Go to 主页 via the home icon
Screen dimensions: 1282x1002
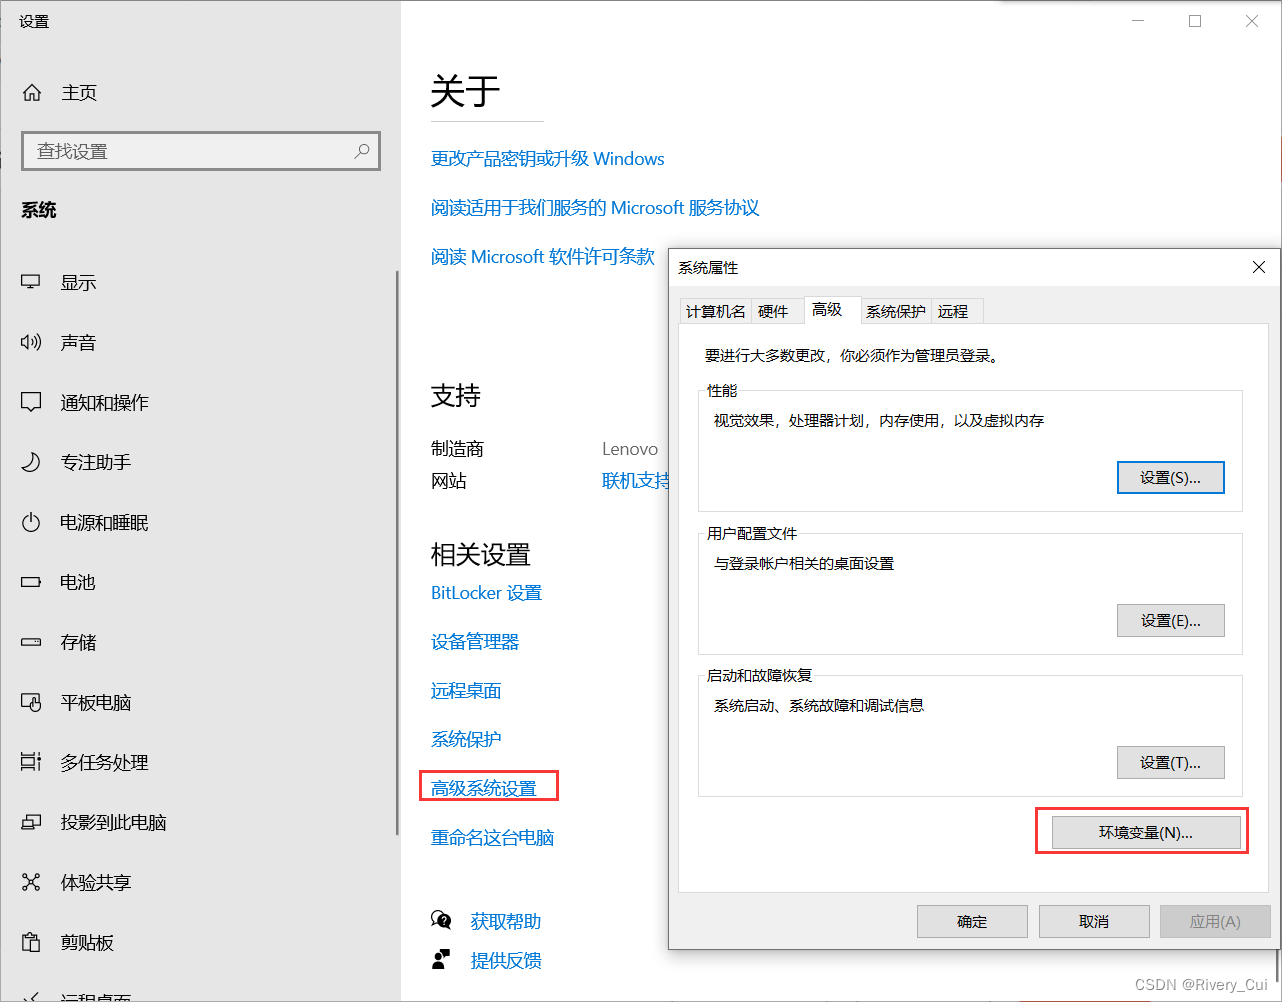(32, 92)
